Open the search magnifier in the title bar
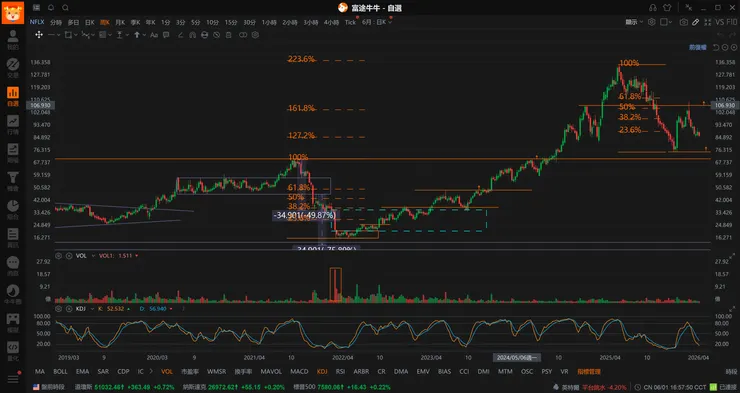Screen dimensions: 740x393 tap(66, 8)
